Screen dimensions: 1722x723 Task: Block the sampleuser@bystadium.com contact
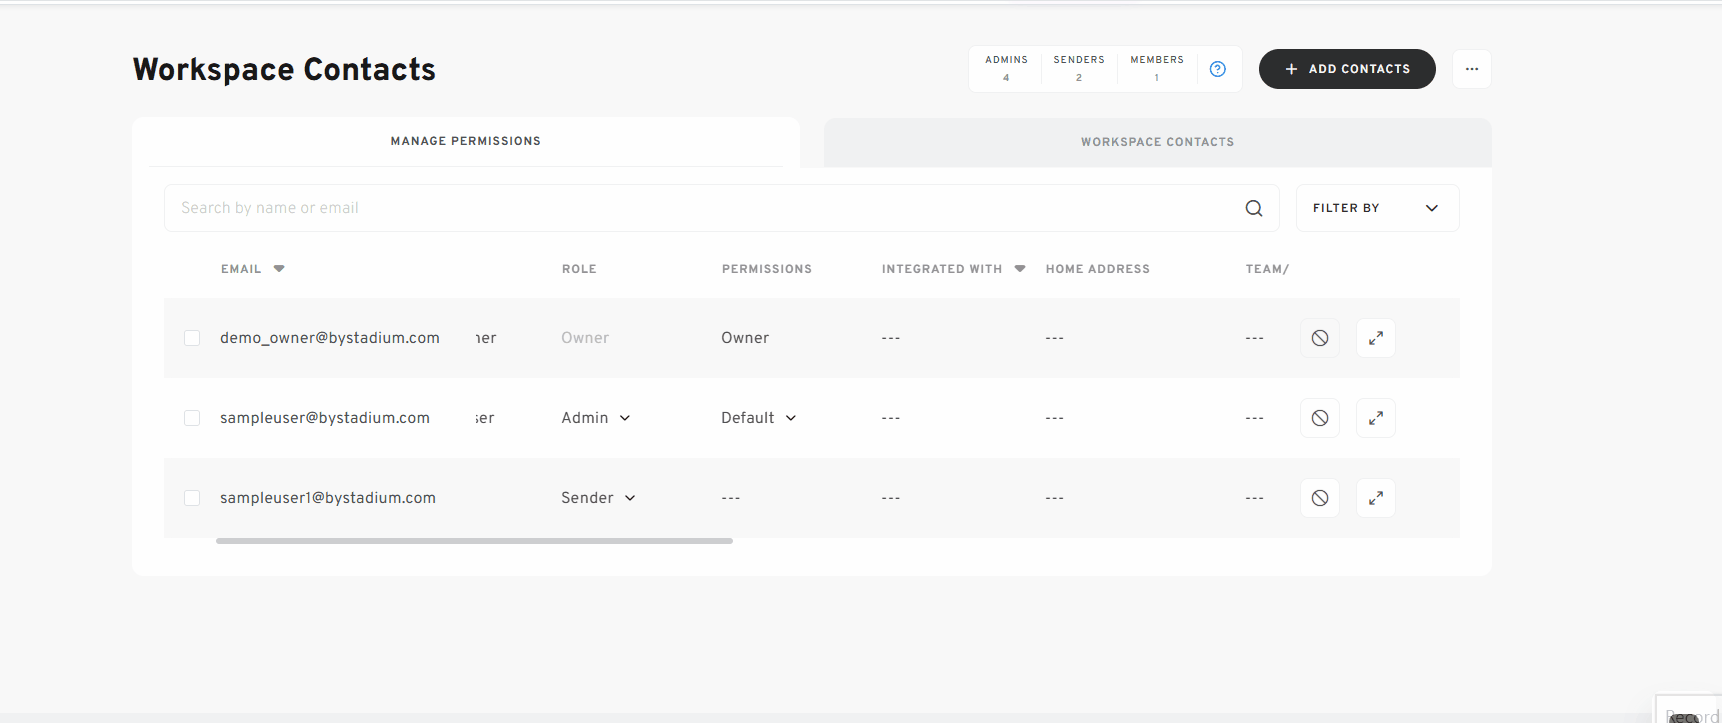(x=1320, y=418)
